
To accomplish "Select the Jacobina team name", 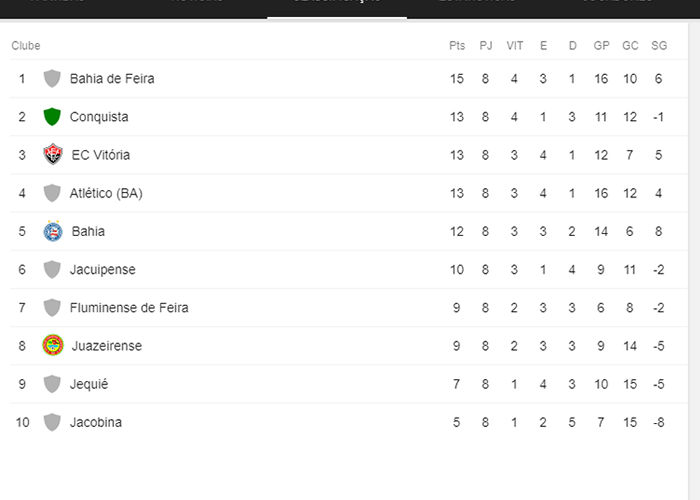I will coord(96,422).
